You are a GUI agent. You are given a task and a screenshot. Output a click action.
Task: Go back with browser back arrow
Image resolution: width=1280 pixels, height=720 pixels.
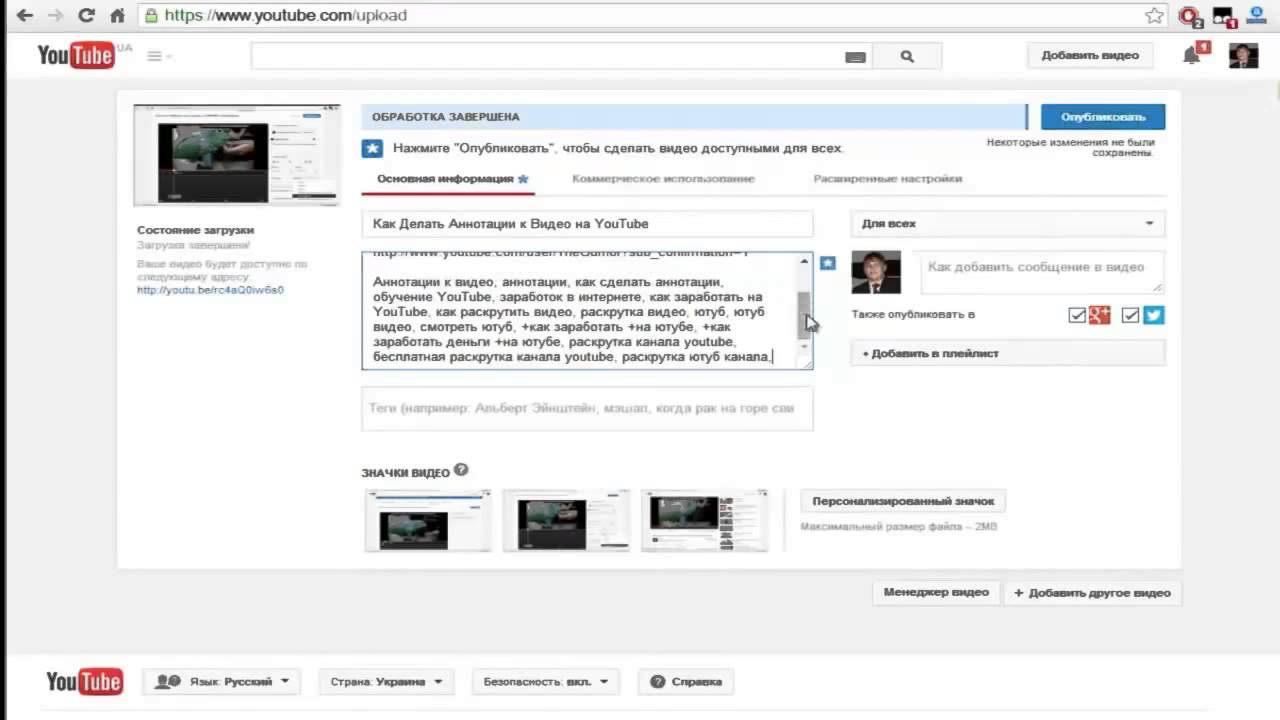[x=24, y=15]
